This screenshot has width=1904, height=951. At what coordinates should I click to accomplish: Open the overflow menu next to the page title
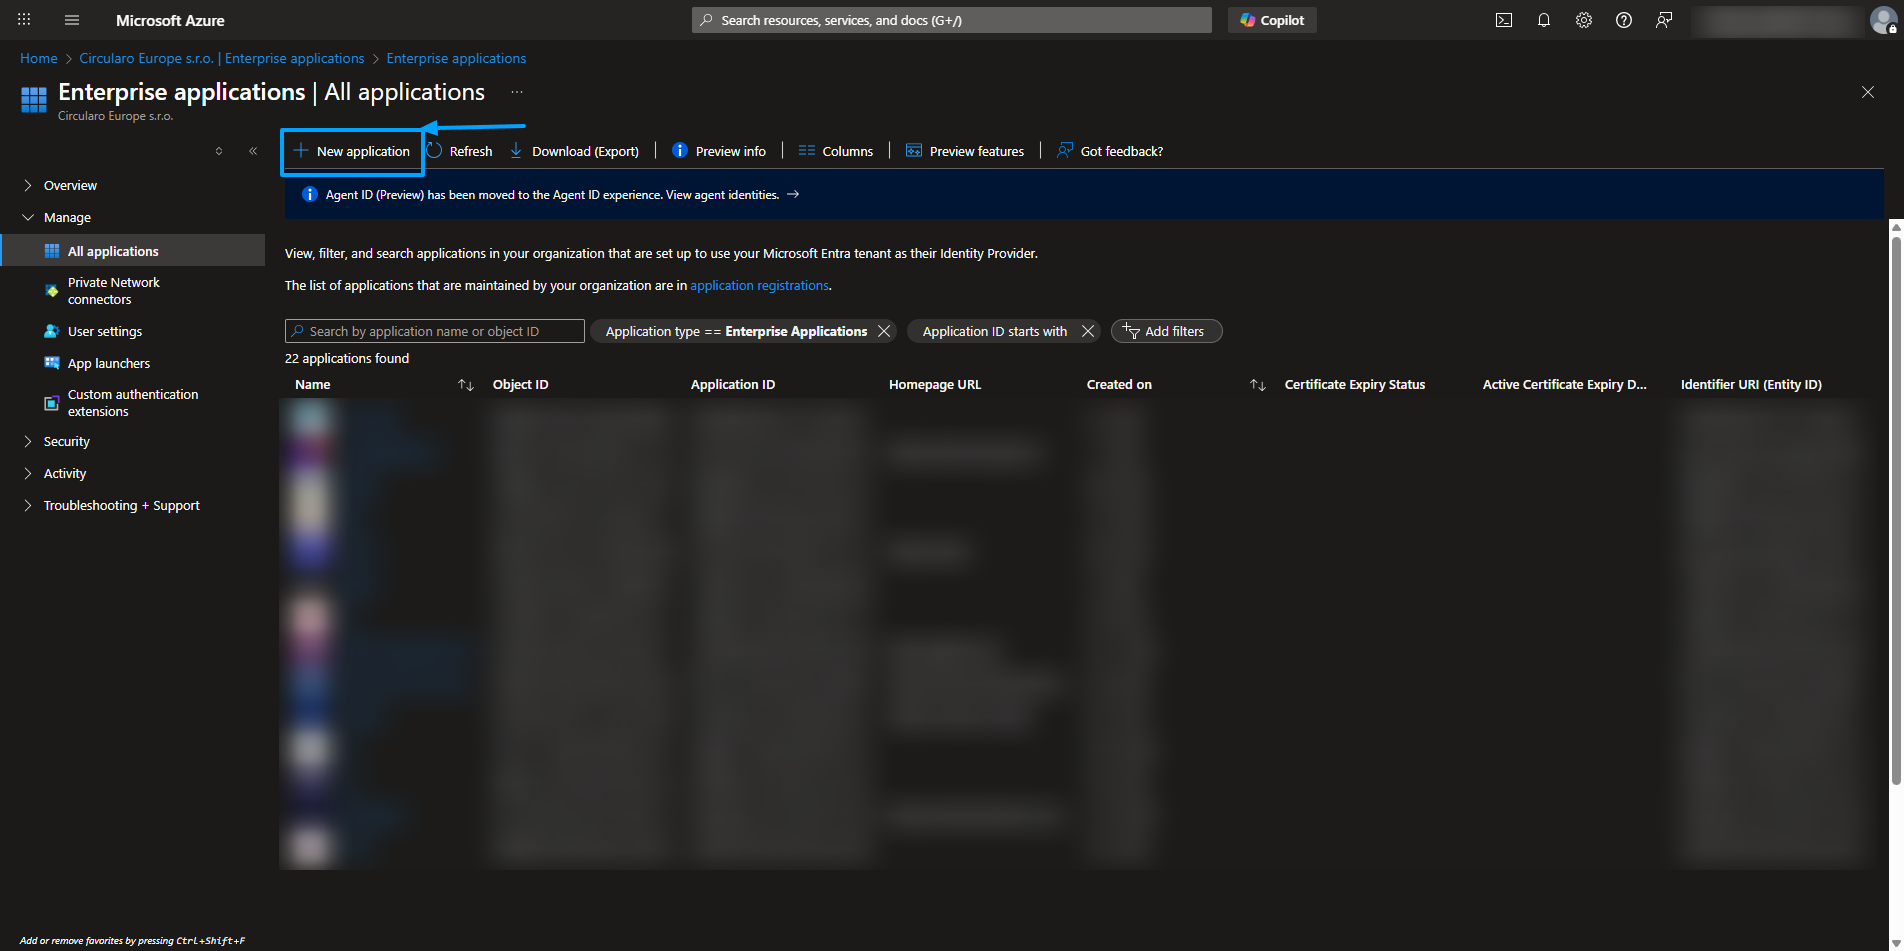516,91
